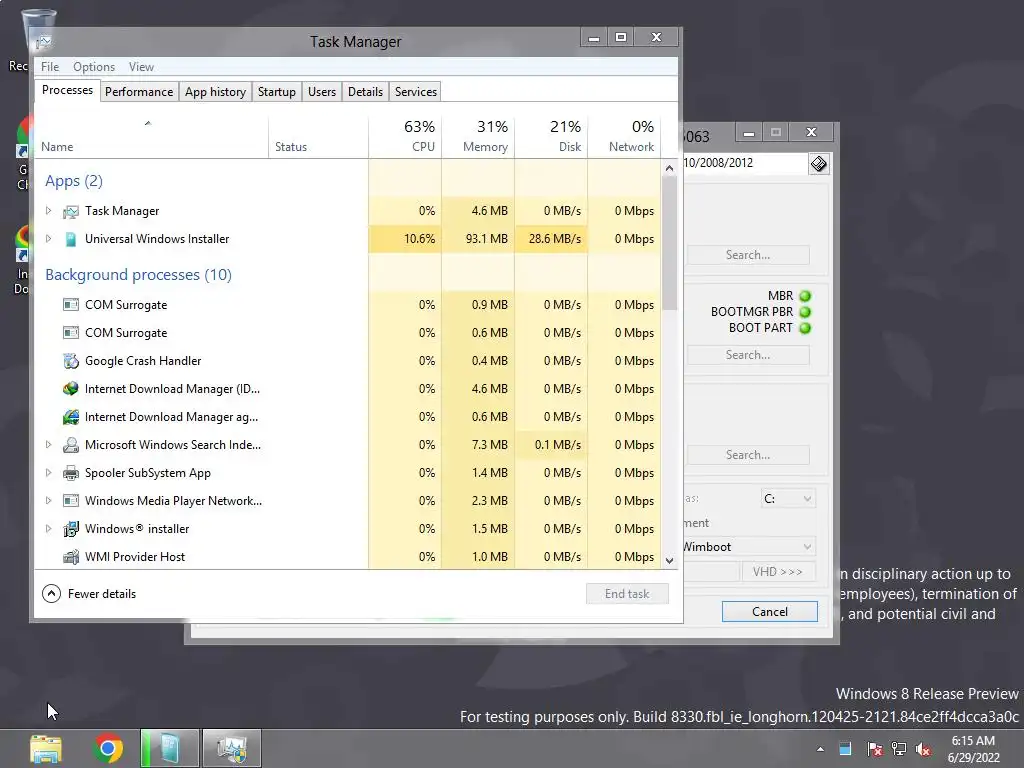Viewport: 1024px width, 768px height.
Task: Click the BOOT PART green status indicator
Action: (x=805, y=328)
